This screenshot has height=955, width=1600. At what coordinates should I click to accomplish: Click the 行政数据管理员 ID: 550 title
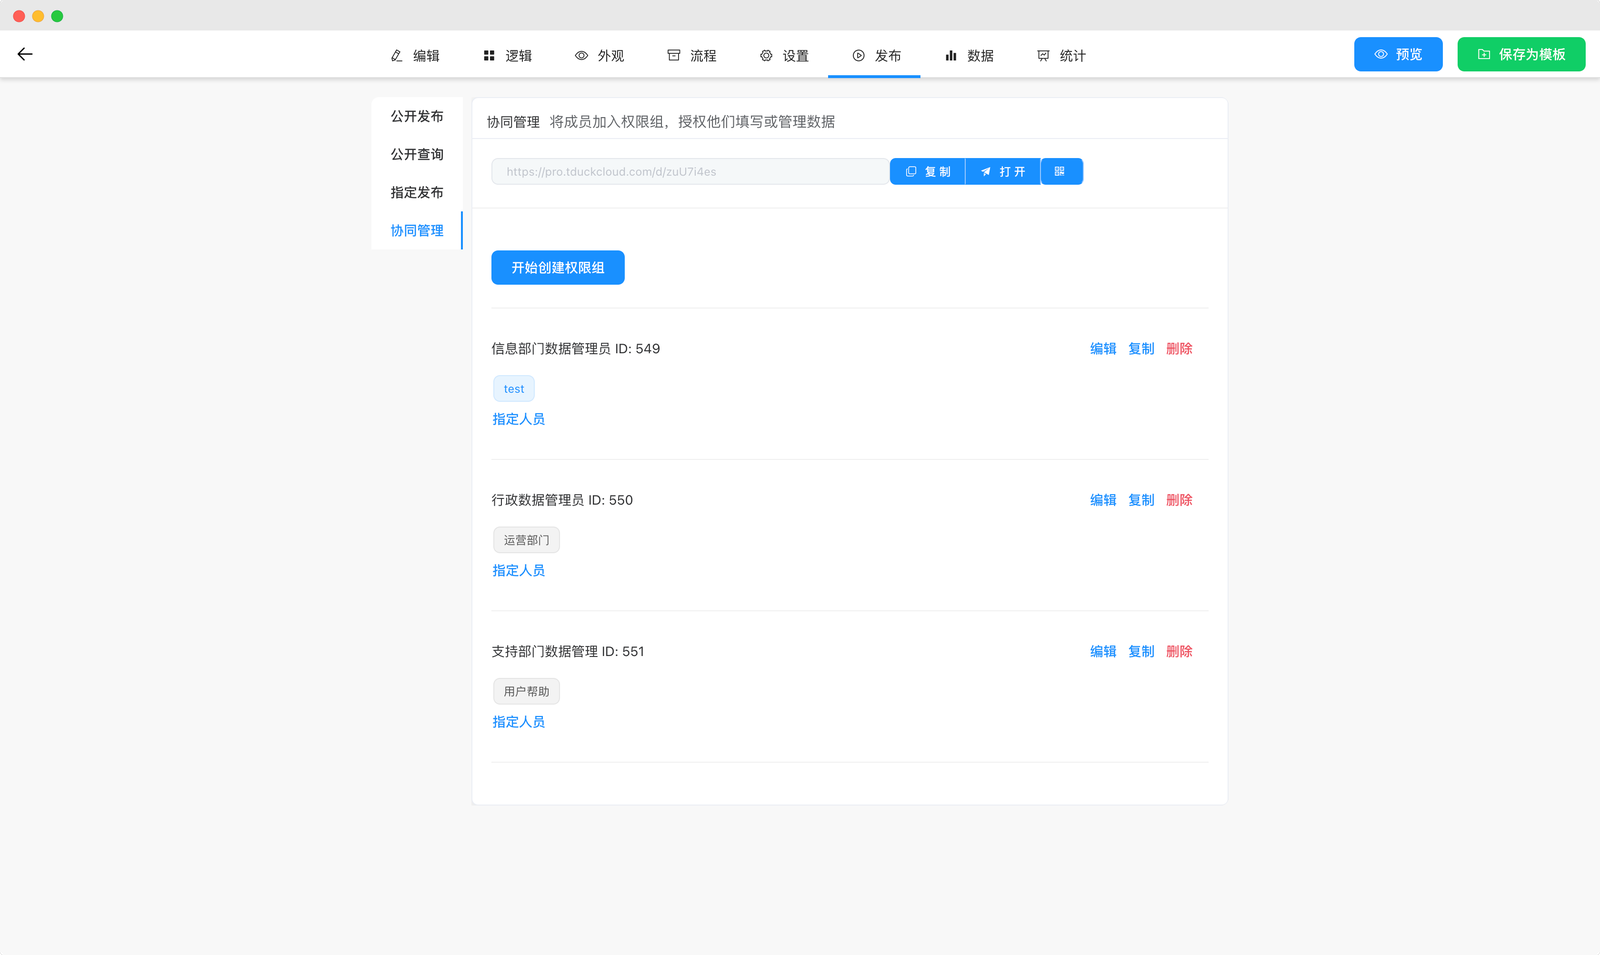point(562,500)
